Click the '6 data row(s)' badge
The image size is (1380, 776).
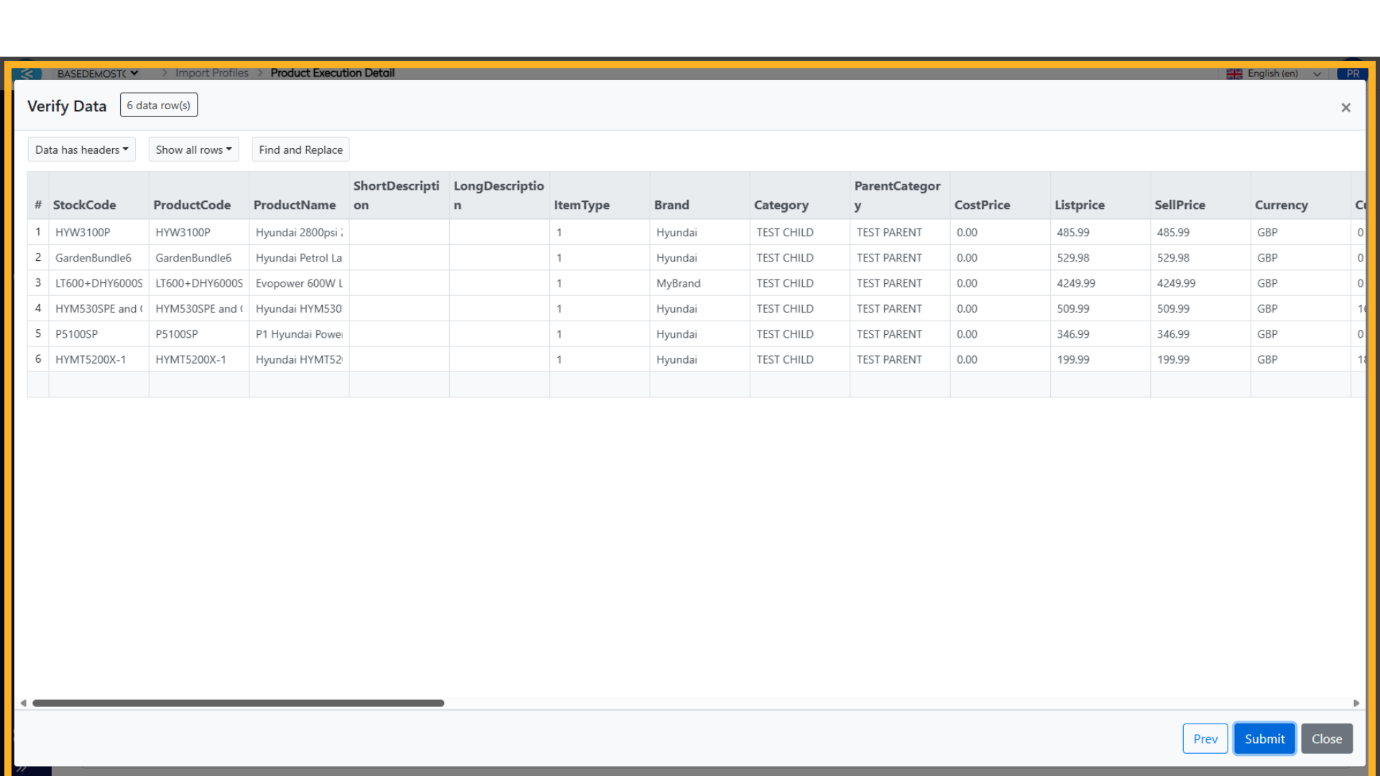pos(159,105)
